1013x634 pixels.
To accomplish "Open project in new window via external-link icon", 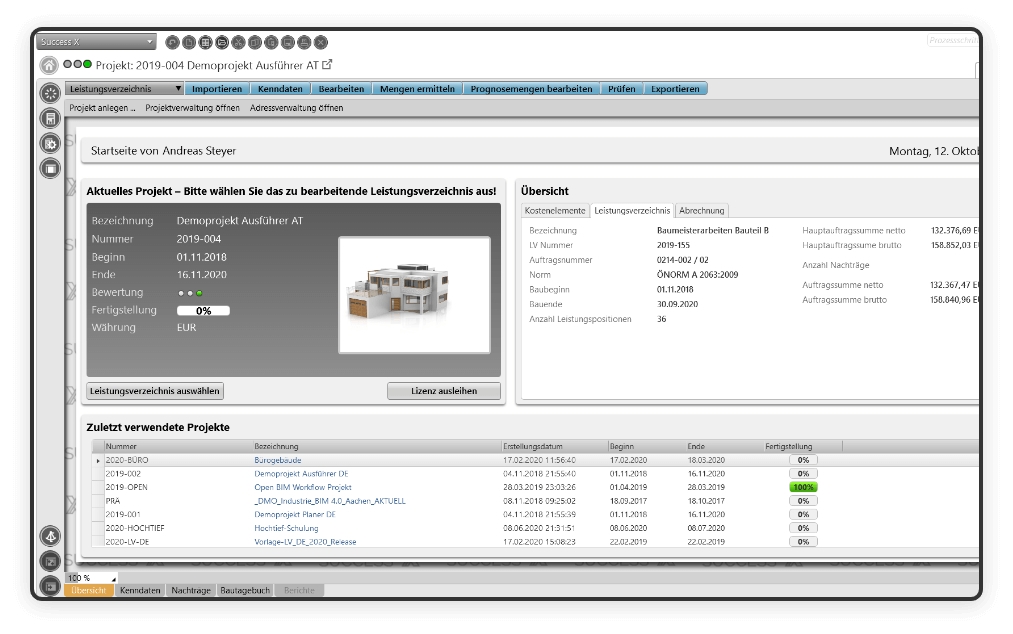I will 327,65.
